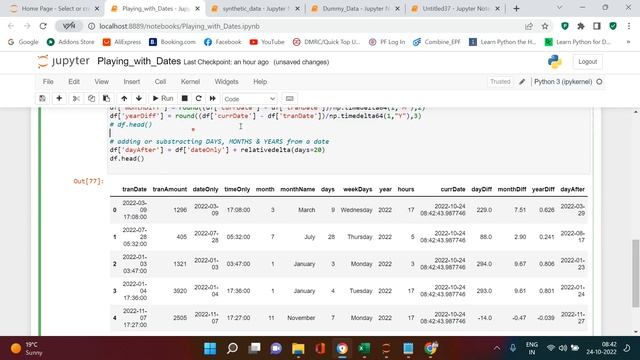
Task: Switch to Home Page browser tab
Action: tap(55, 8)
